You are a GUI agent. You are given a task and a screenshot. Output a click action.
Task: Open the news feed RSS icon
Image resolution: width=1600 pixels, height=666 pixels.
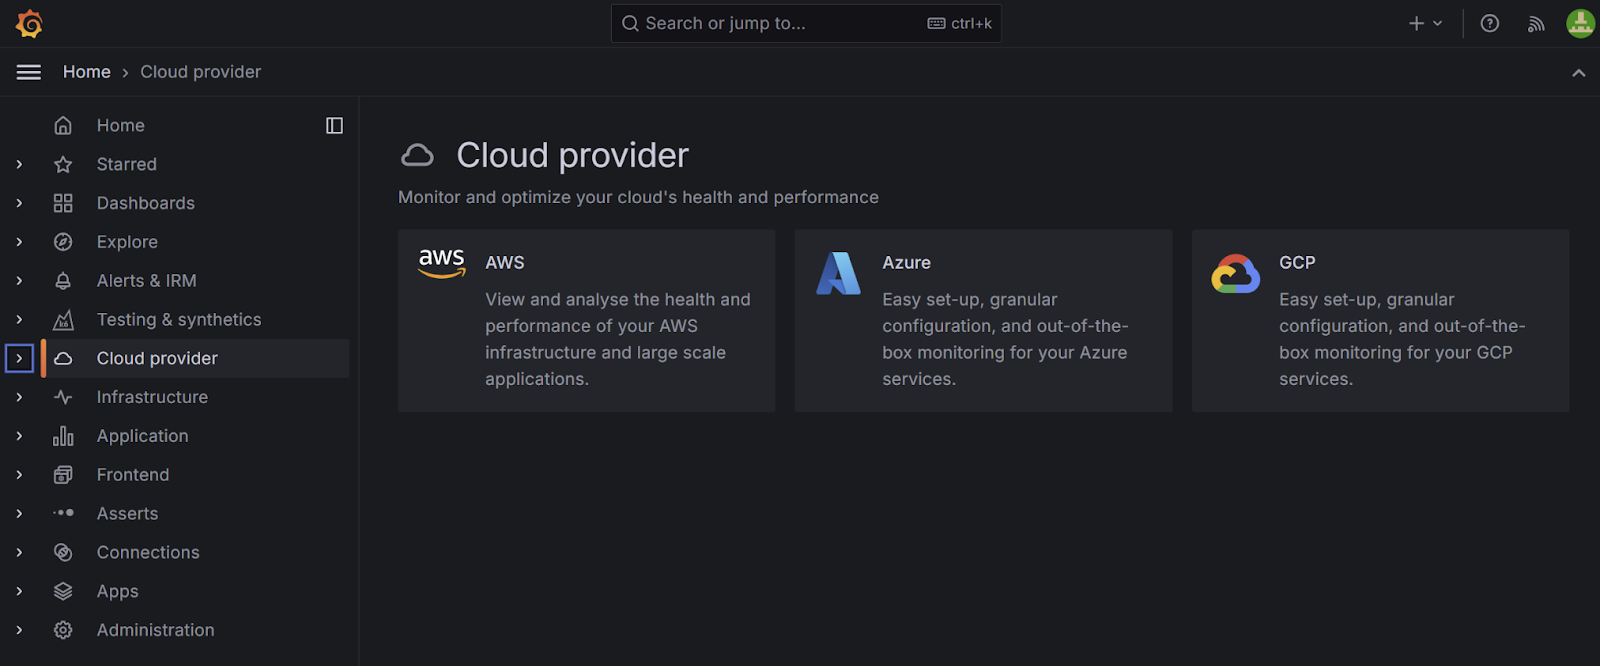click(1536, 24)
